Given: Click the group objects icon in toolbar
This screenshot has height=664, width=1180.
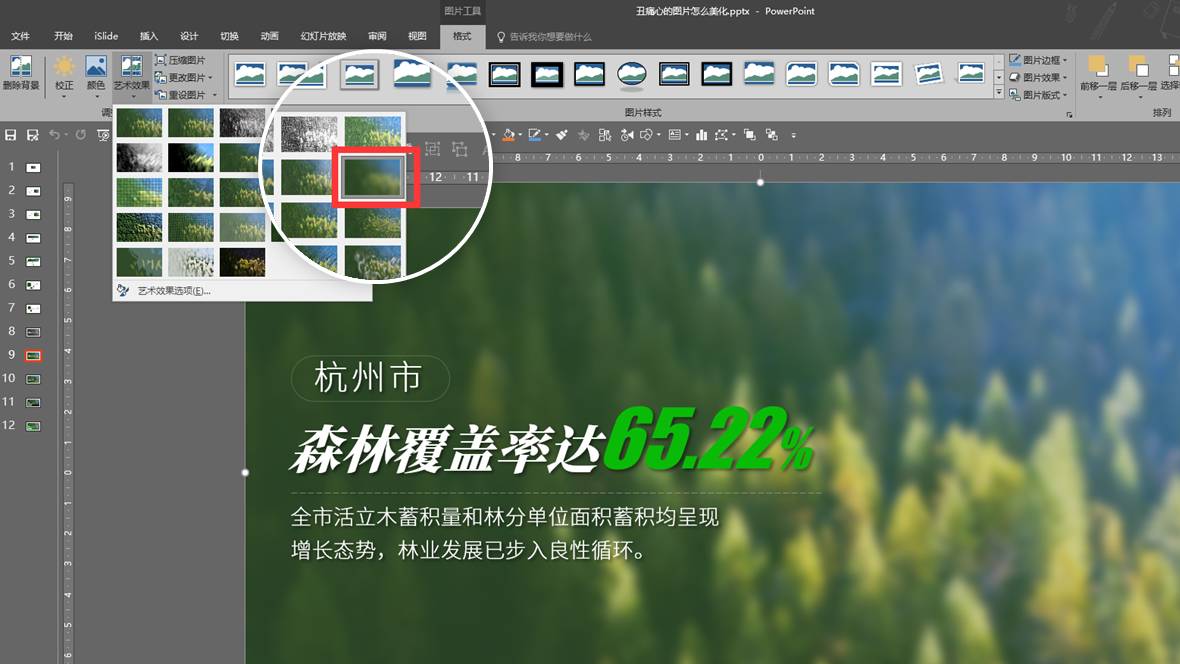Looking at the screenshot, I should tap(750, 135).
